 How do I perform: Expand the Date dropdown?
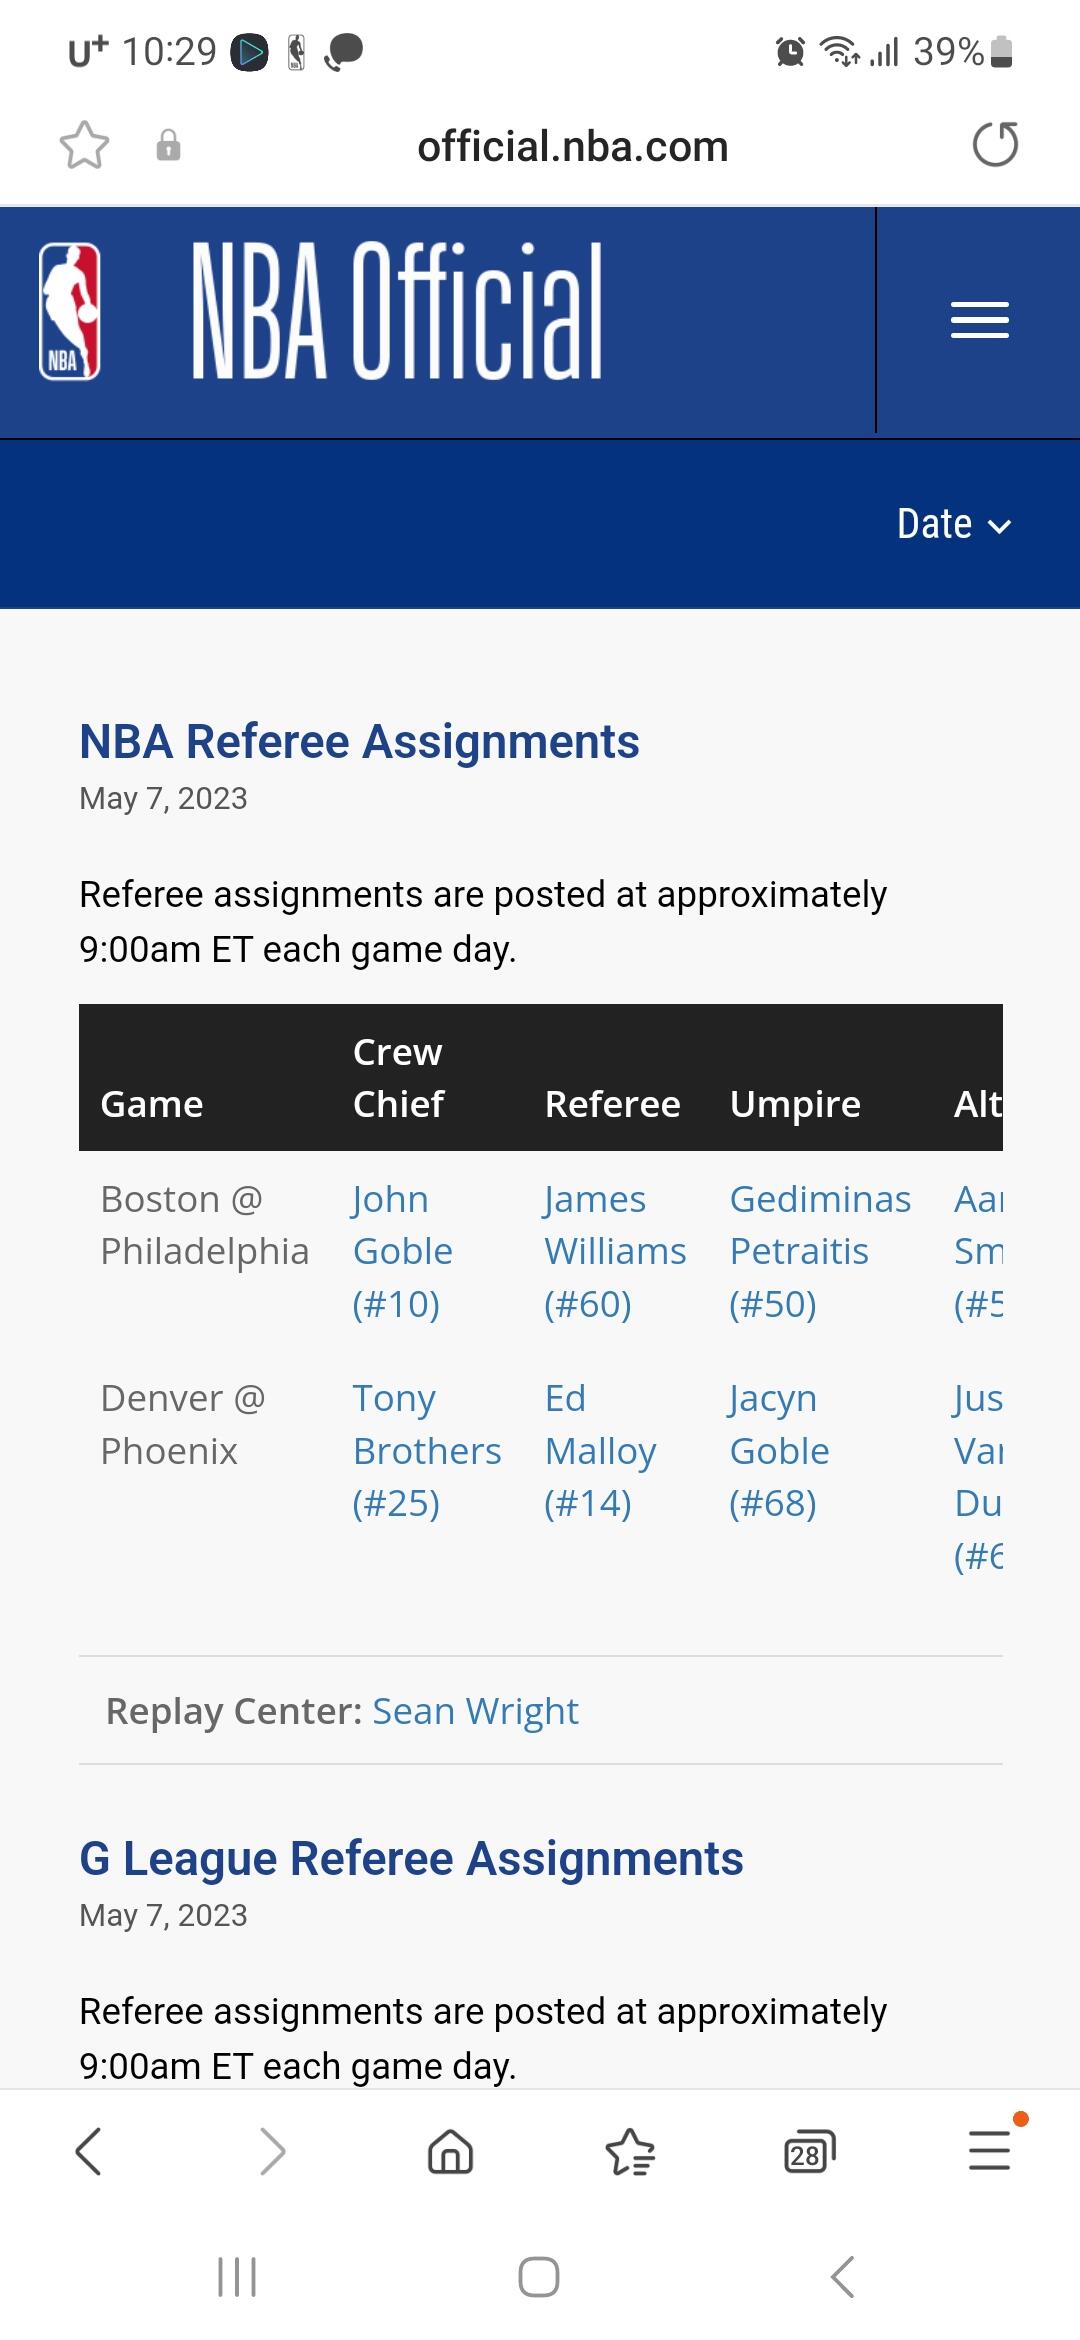coord(953,525)
